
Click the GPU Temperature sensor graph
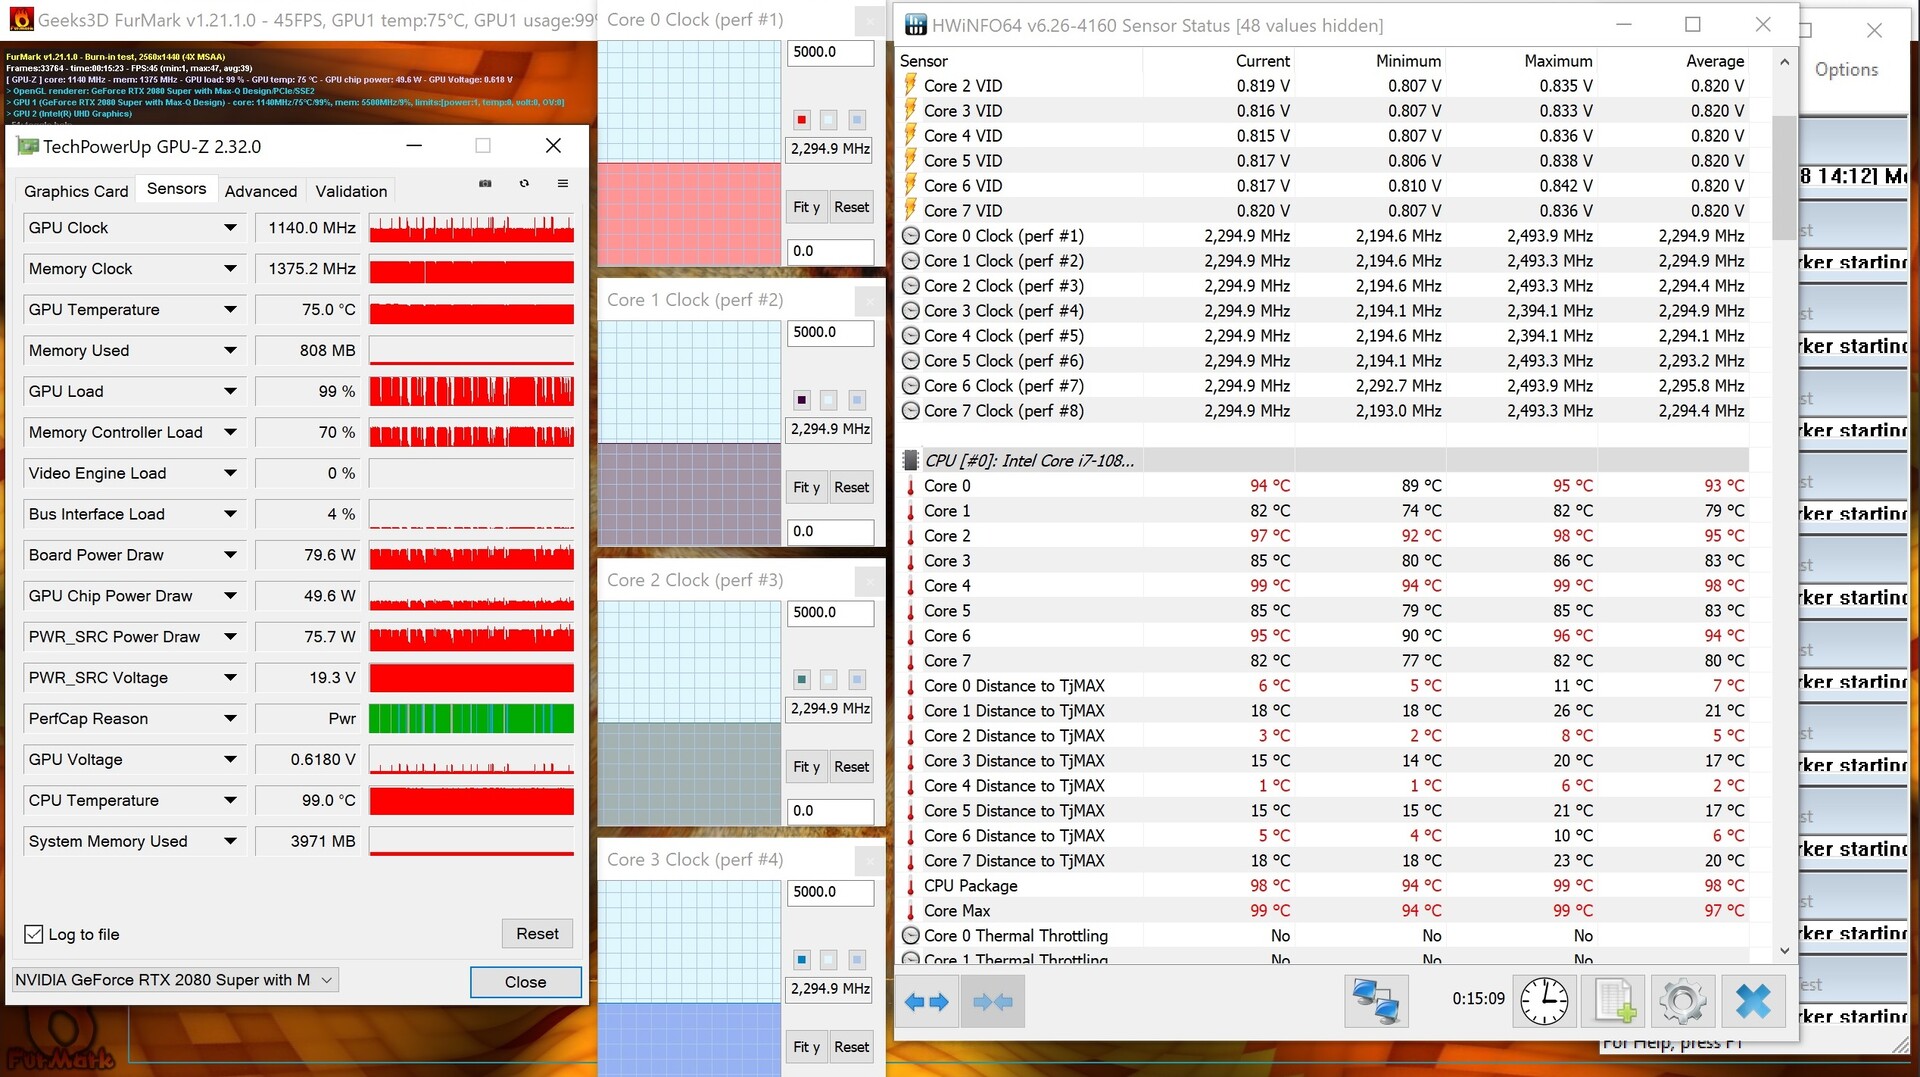[472, 310]
